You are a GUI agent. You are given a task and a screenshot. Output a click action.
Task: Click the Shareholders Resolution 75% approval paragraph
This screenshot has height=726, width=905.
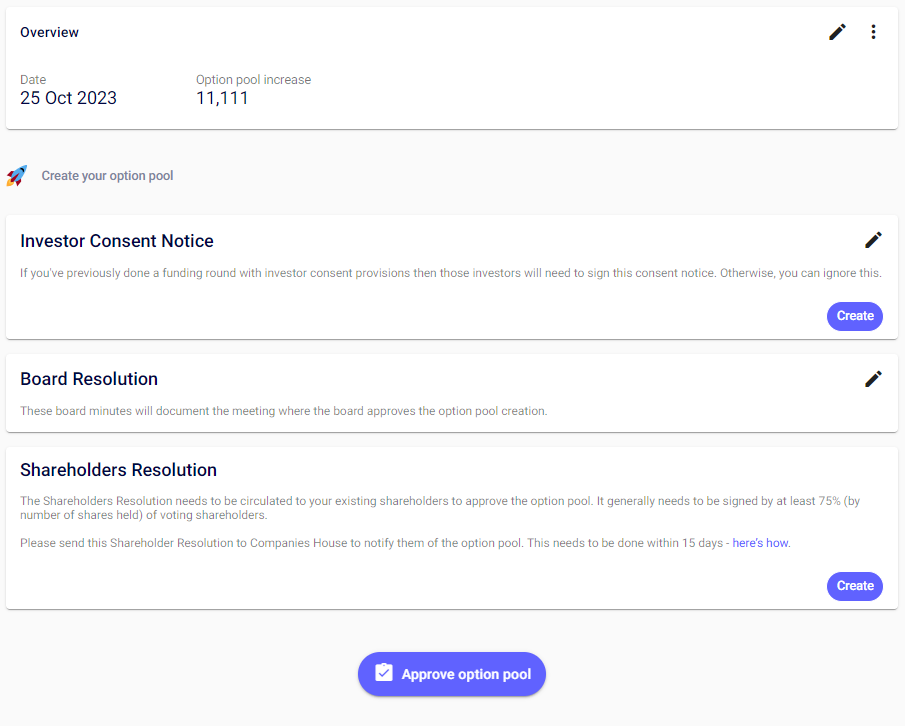(440, 508)
